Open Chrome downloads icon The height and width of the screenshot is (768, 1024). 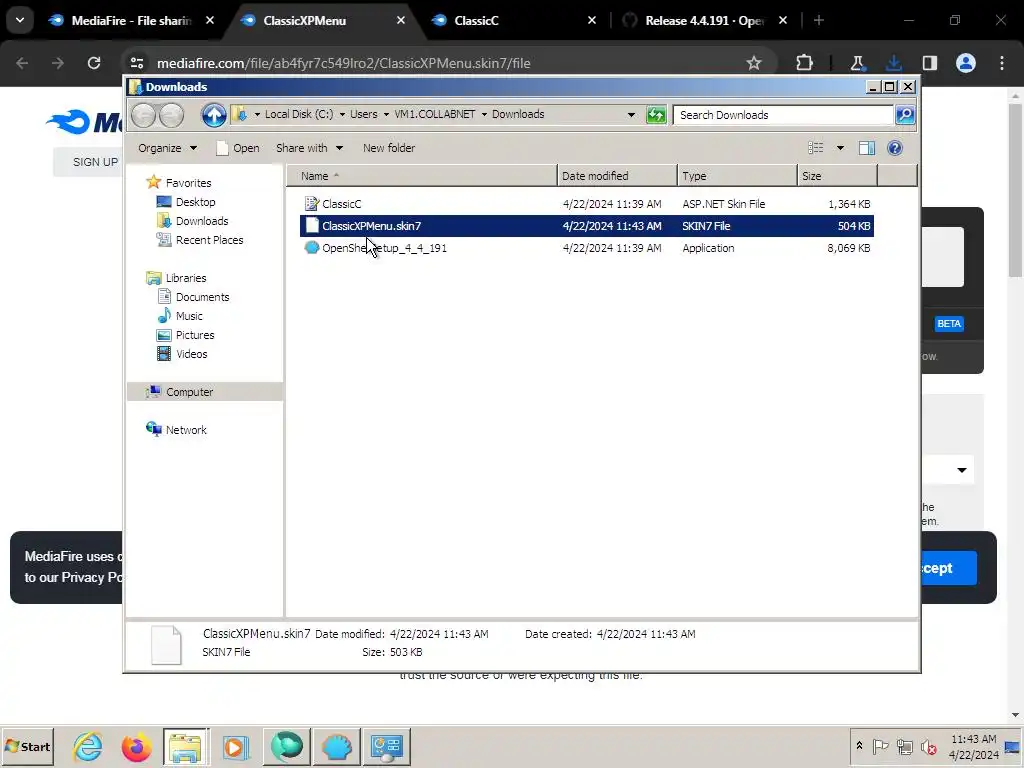tap(894, 63)
